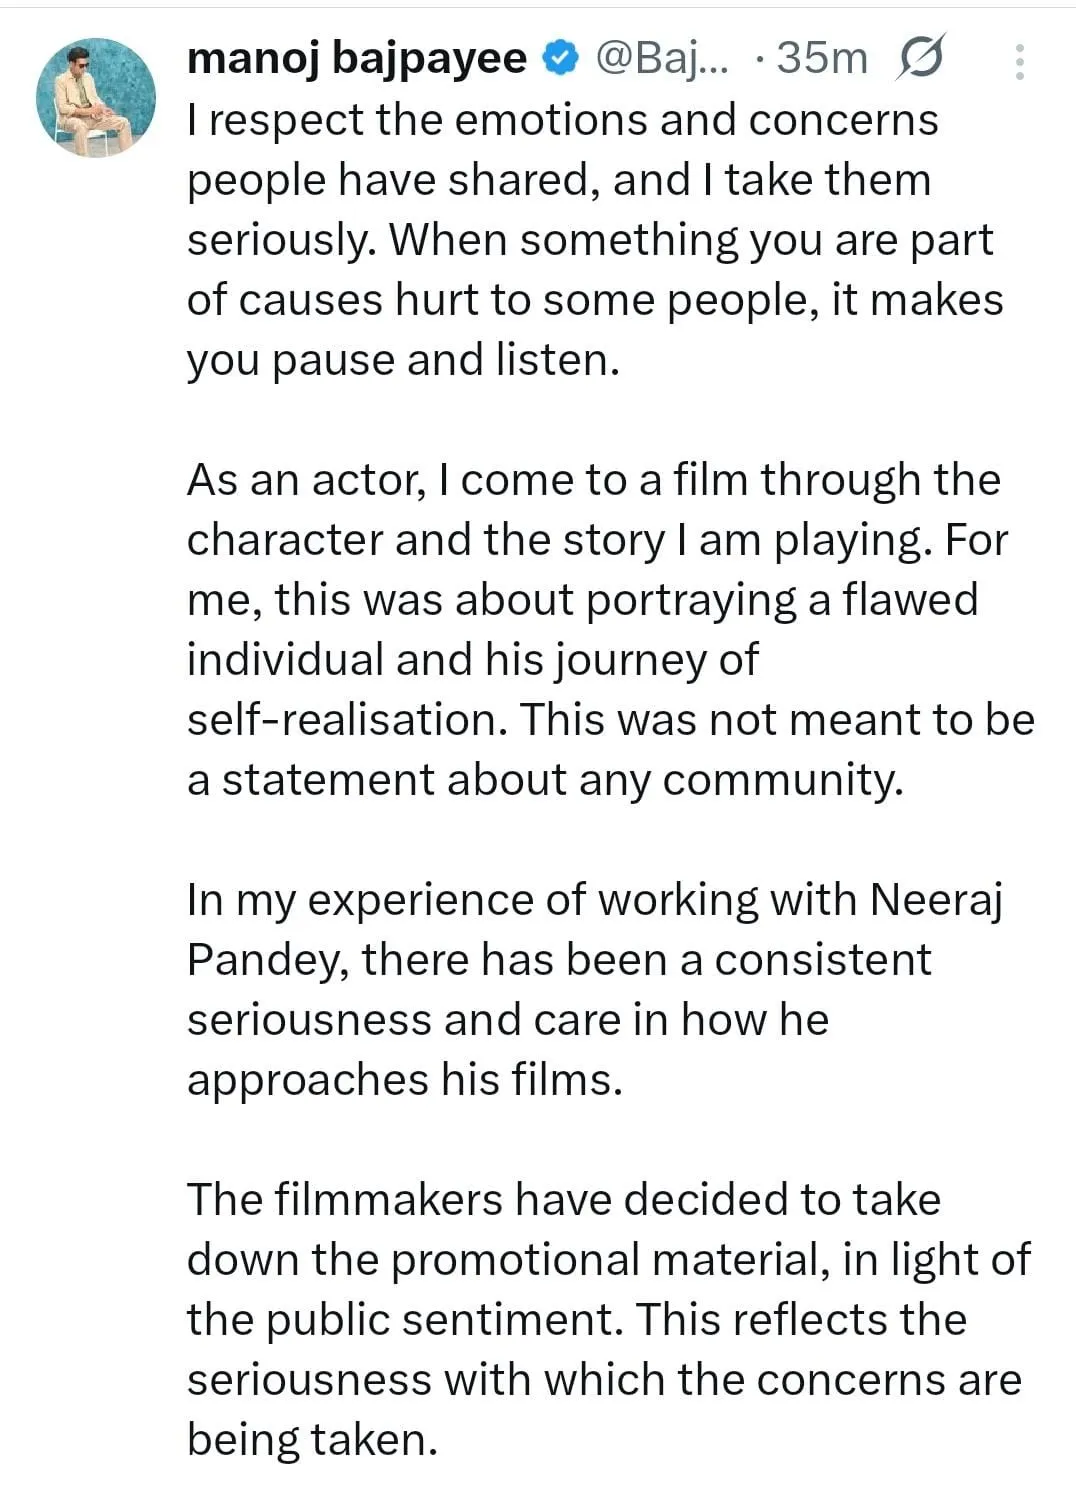Click "approaches his films" text line
The width and height of the screenshot is (1076, 1487).
[404, 1080]
